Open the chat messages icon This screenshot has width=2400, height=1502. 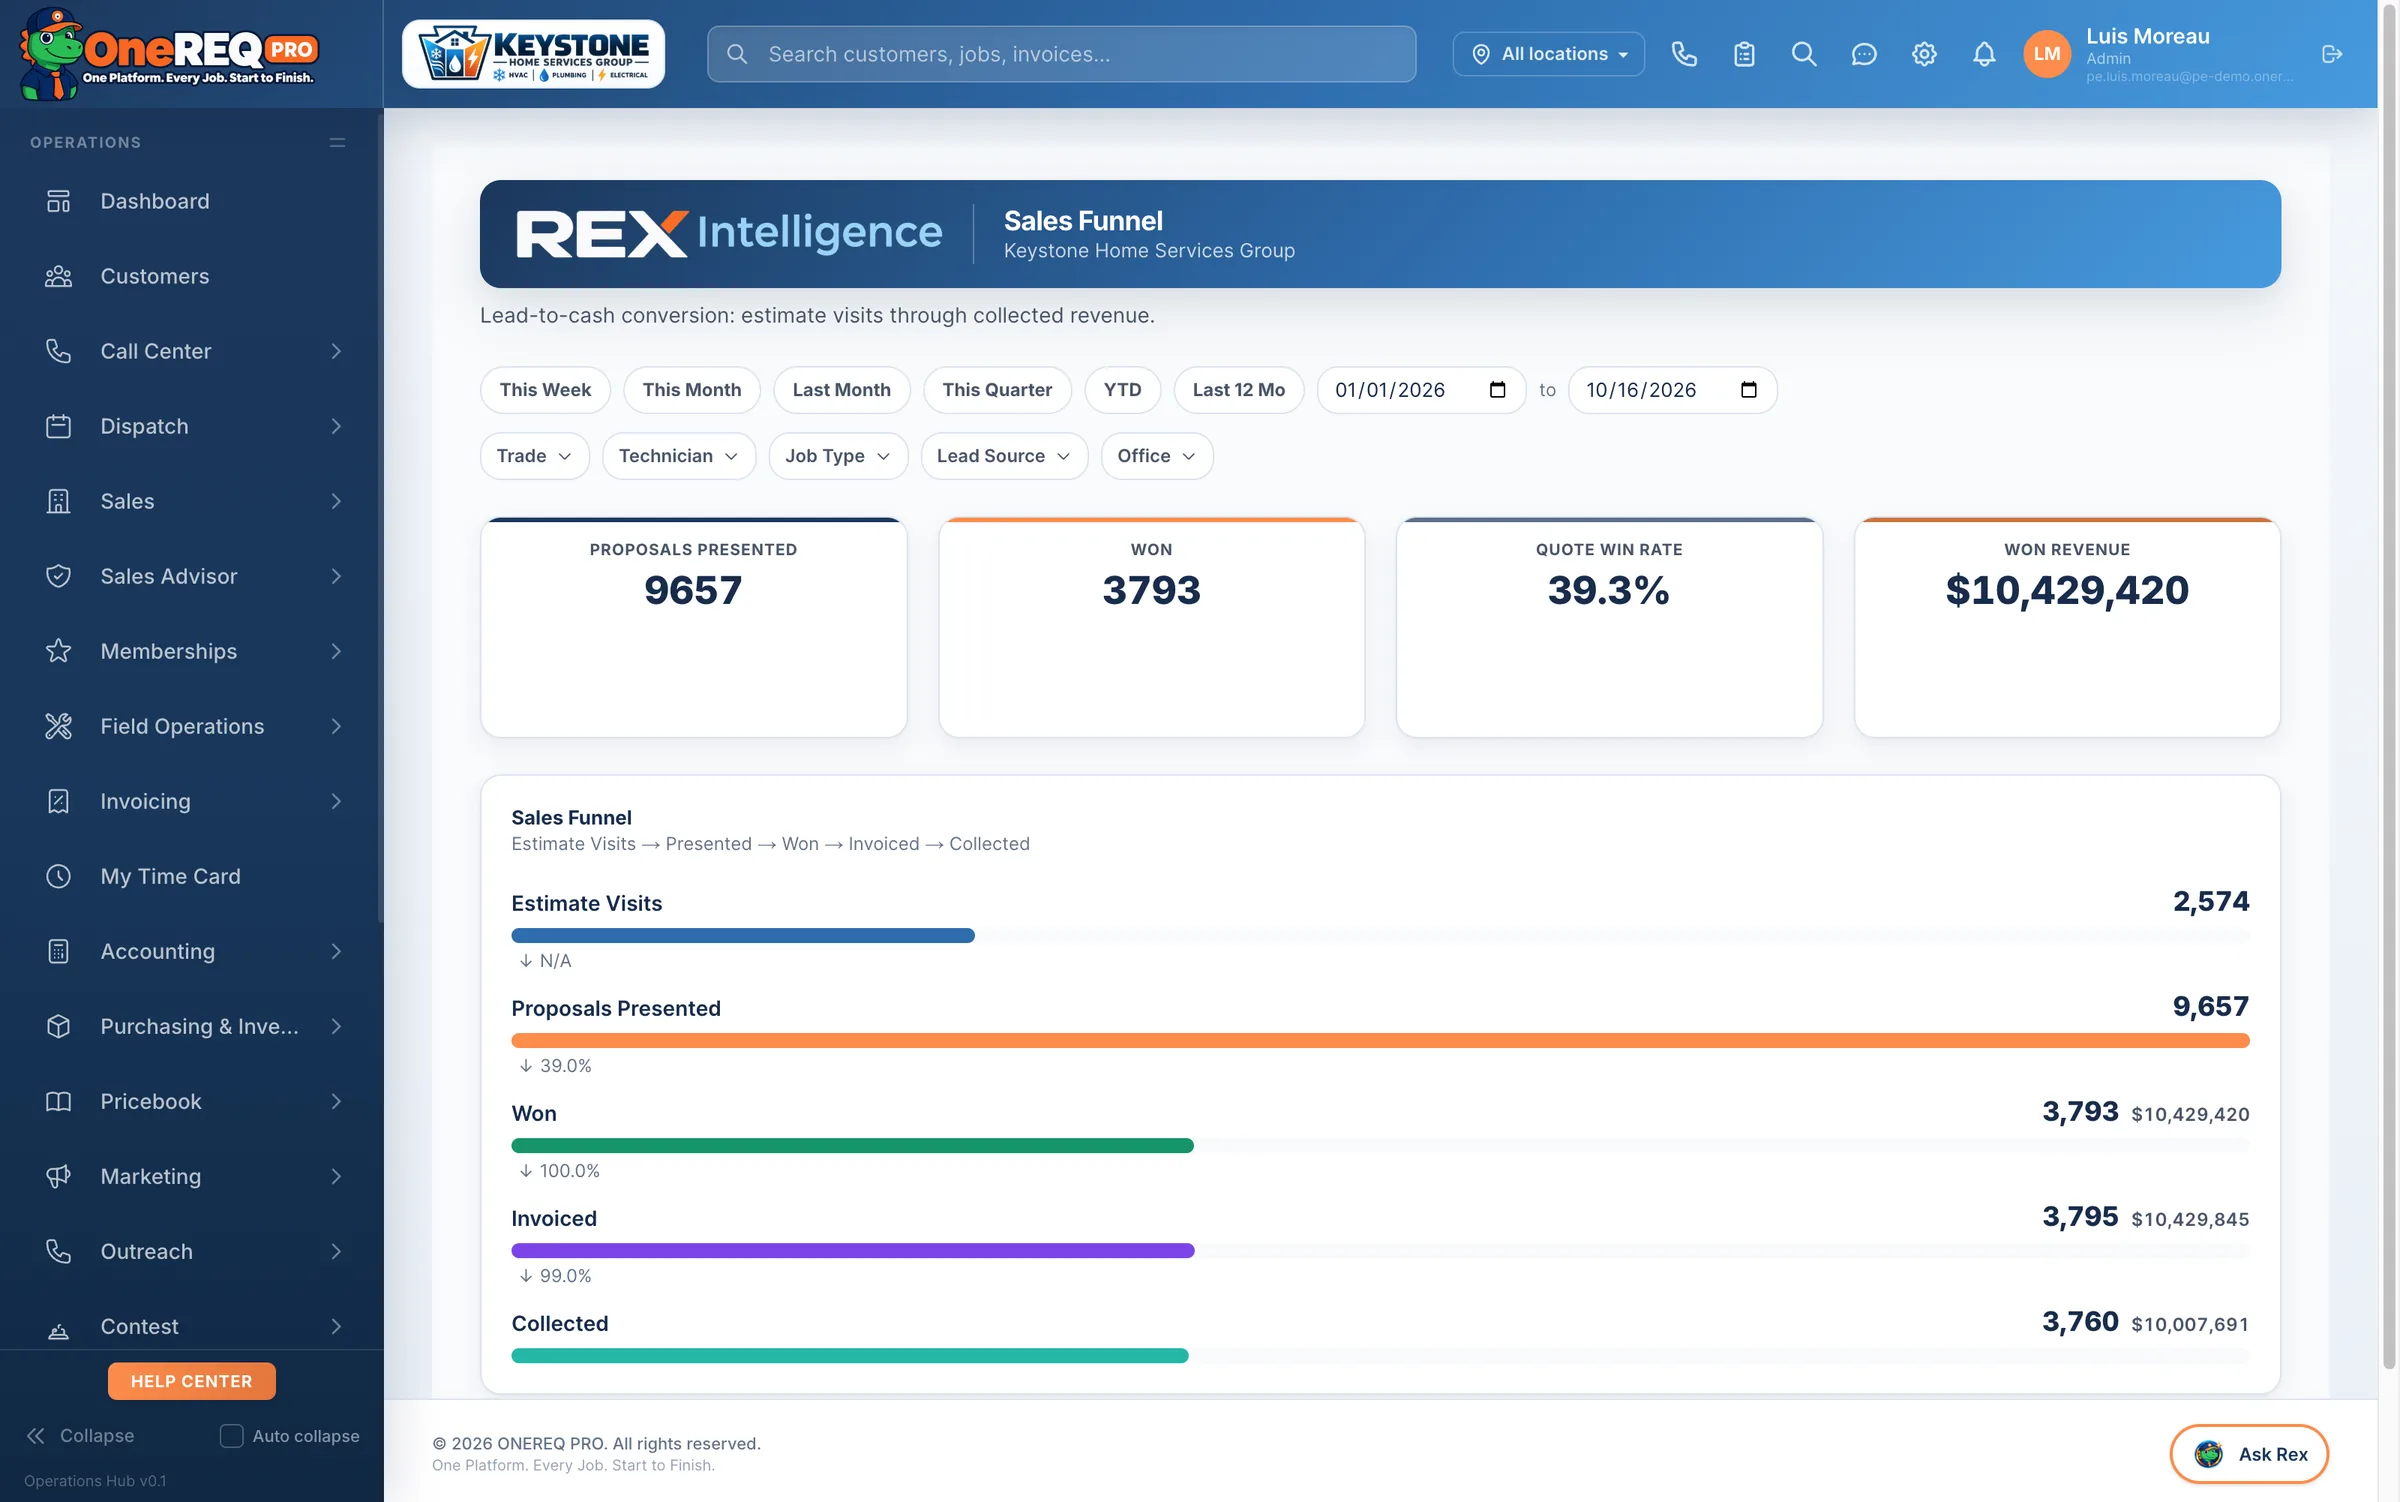(1864, 54)
